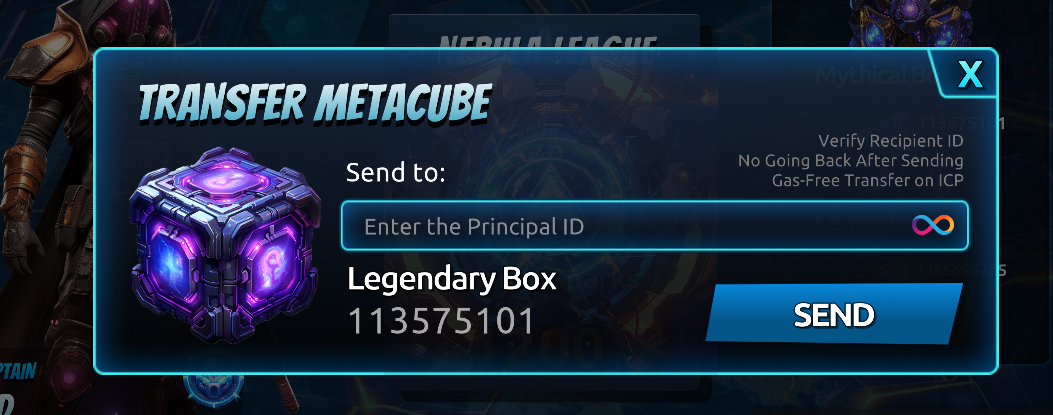The width and height of the screenshot is (1053, 415).
Task: Click the "Send to:" label
Action: [x=396, y=173]
